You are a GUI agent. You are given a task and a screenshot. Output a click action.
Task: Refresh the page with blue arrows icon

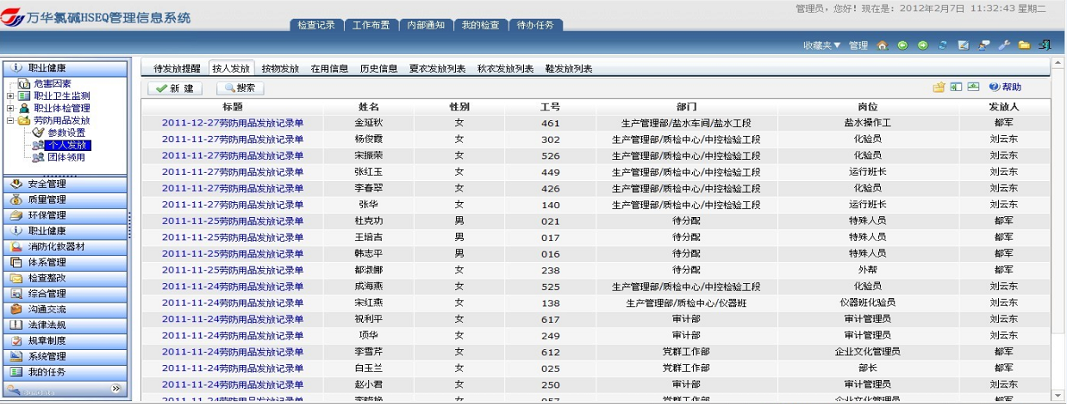click(x=943, y=46)
